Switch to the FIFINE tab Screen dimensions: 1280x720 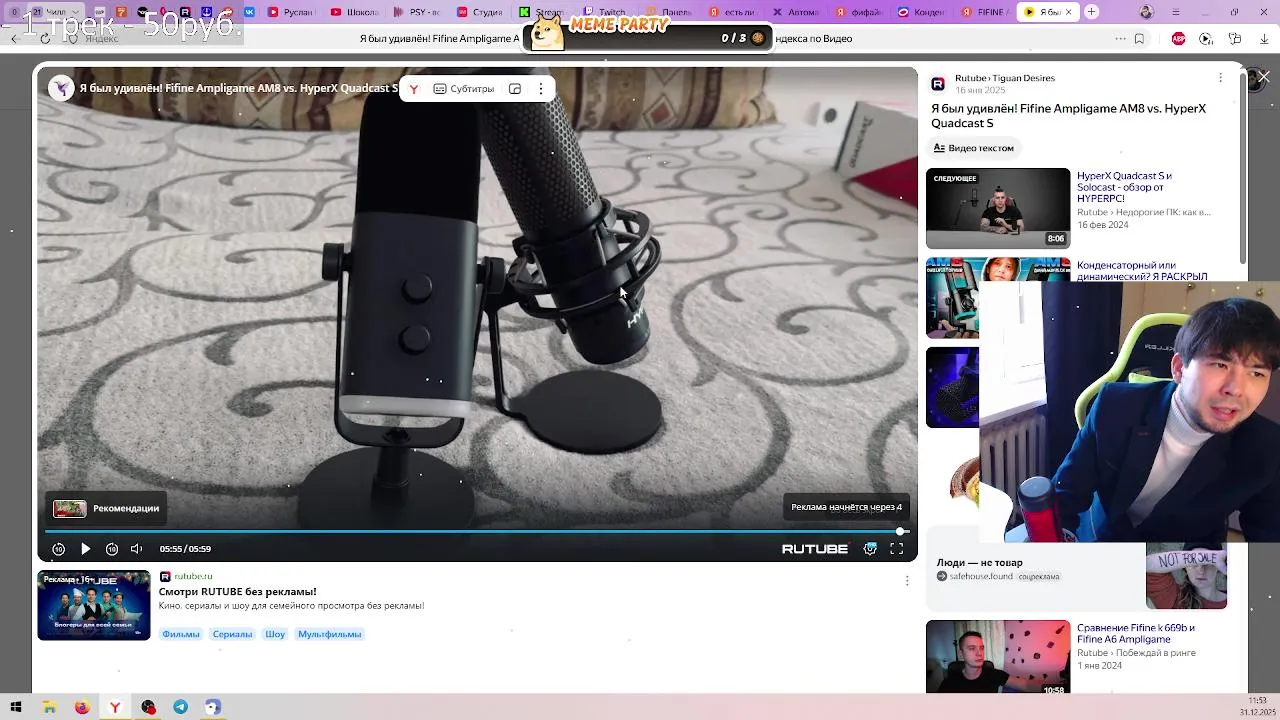pyautogui.click(x=985, y=12)
